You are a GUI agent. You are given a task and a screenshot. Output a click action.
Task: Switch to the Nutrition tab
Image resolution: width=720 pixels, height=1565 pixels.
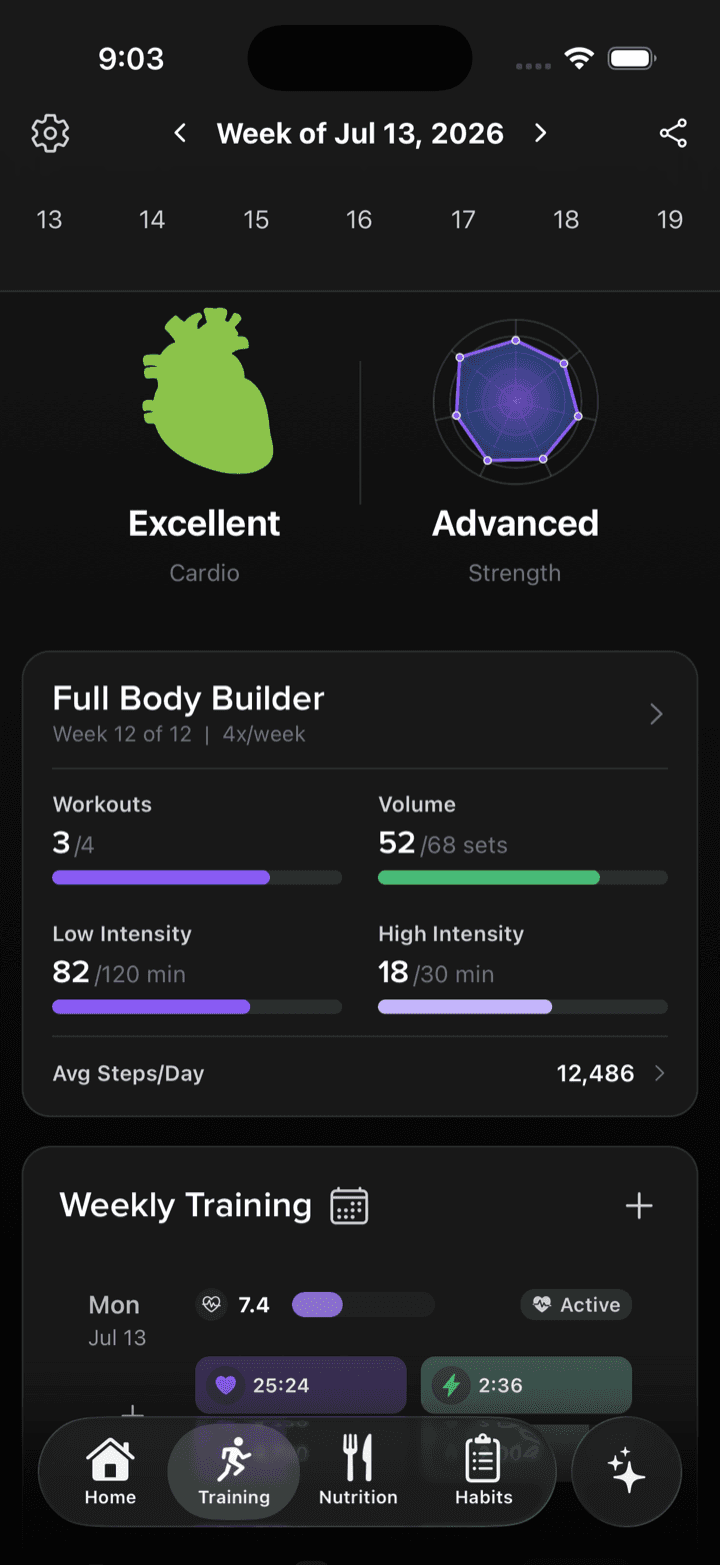[x=358, y=1471]
